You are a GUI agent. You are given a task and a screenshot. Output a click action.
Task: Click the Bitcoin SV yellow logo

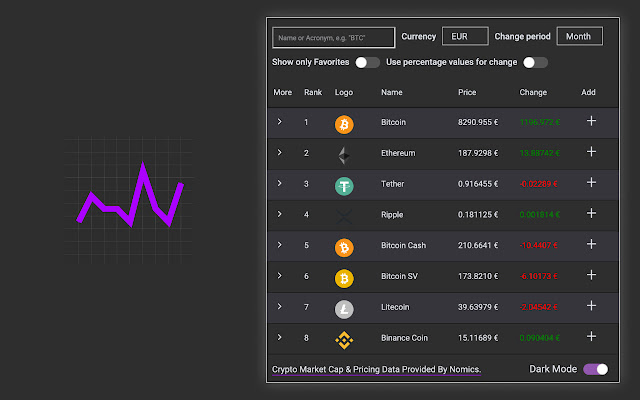tap(344, 279)
